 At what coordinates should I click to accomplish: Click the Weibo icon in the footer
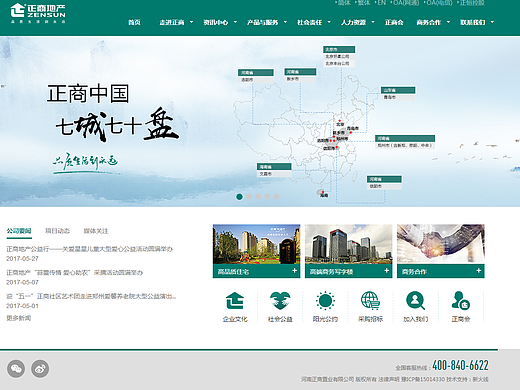(x=40, y=369)
